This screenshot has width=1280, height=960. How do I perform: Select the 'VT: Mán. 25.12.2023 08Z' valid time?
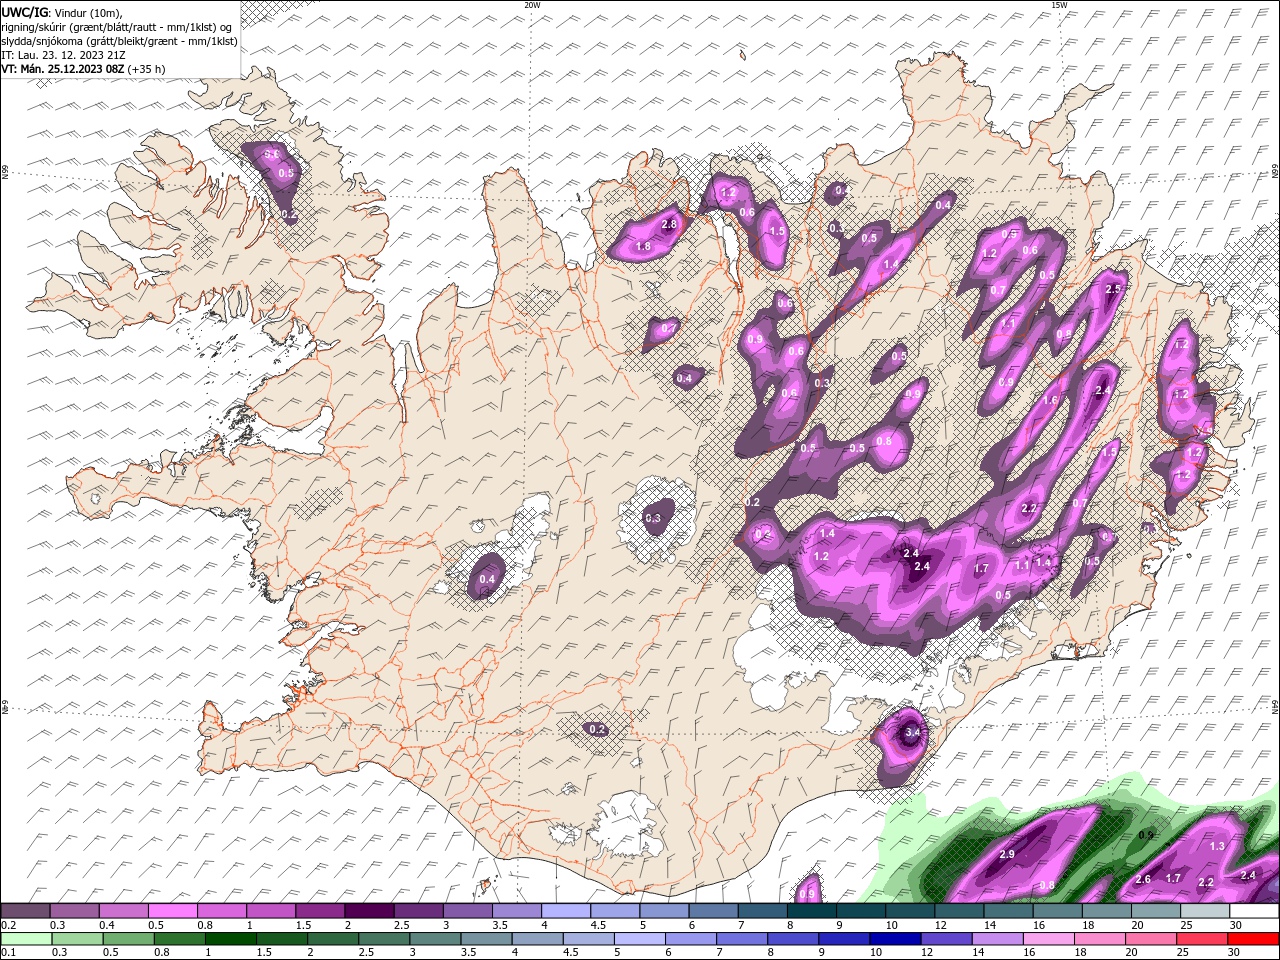[63, 69]
